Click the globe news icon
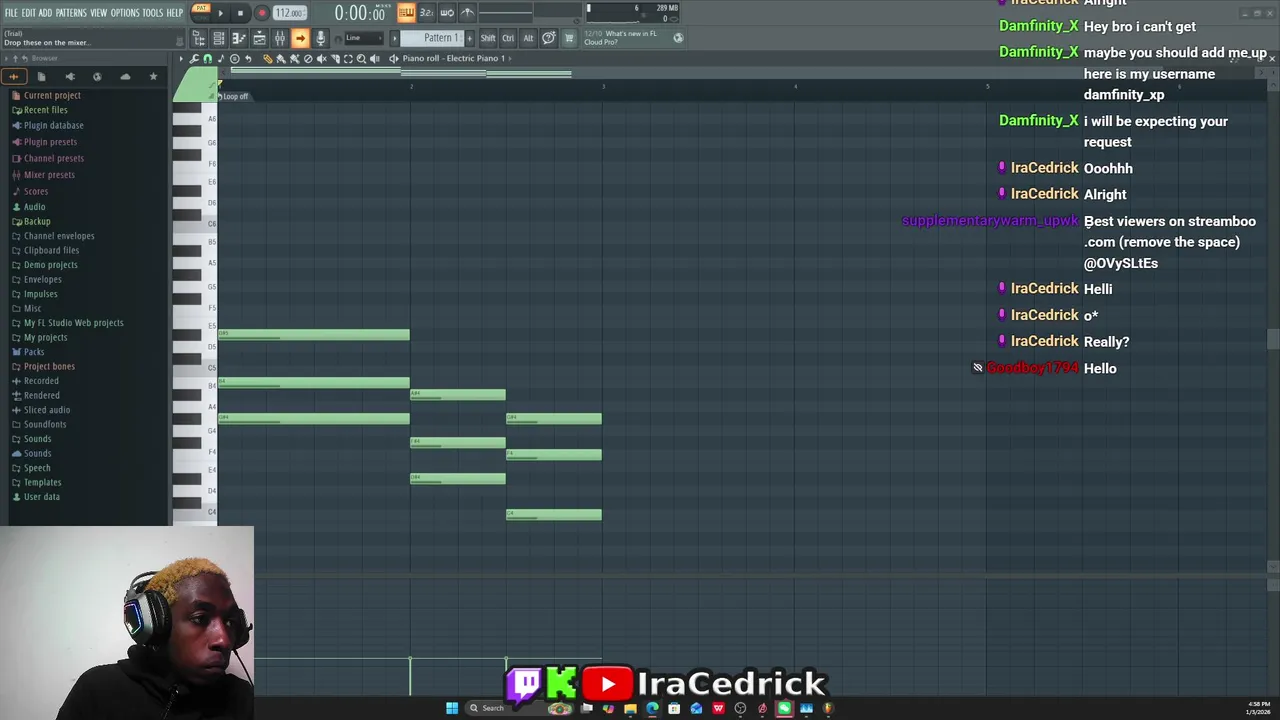Viewport: 1280px width, 720px height. pyautogui.click(x=678, y=38)
